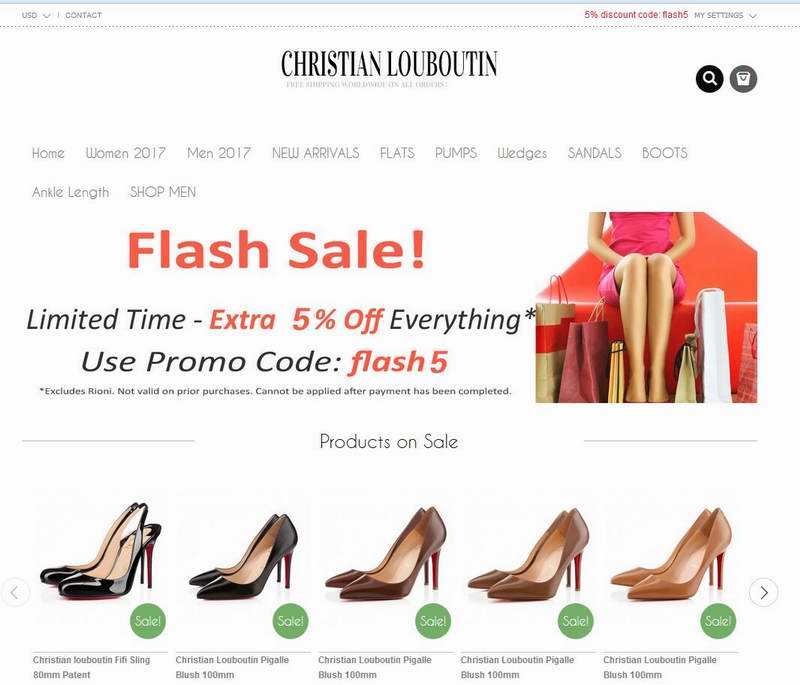Viewport: 800px width, 685px height.
Task: Open the BOOTS category
Action: tap(665, 153)
